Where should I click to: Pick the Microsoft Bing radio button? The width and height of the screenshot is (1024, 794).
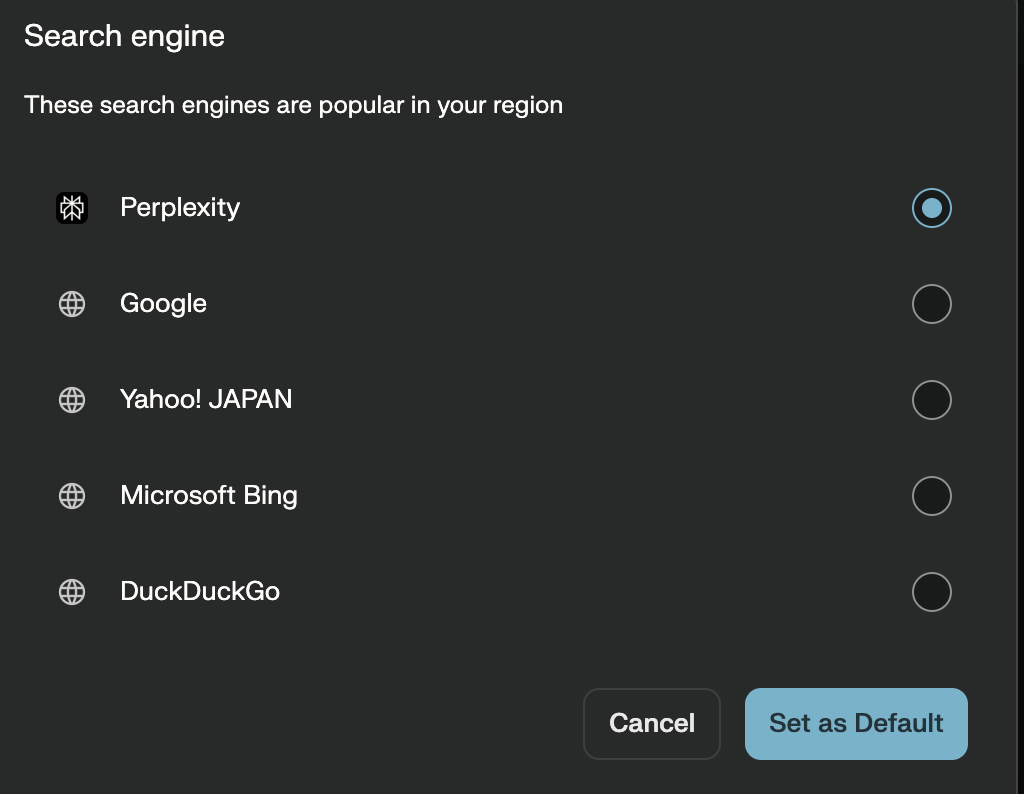(931, 496)
